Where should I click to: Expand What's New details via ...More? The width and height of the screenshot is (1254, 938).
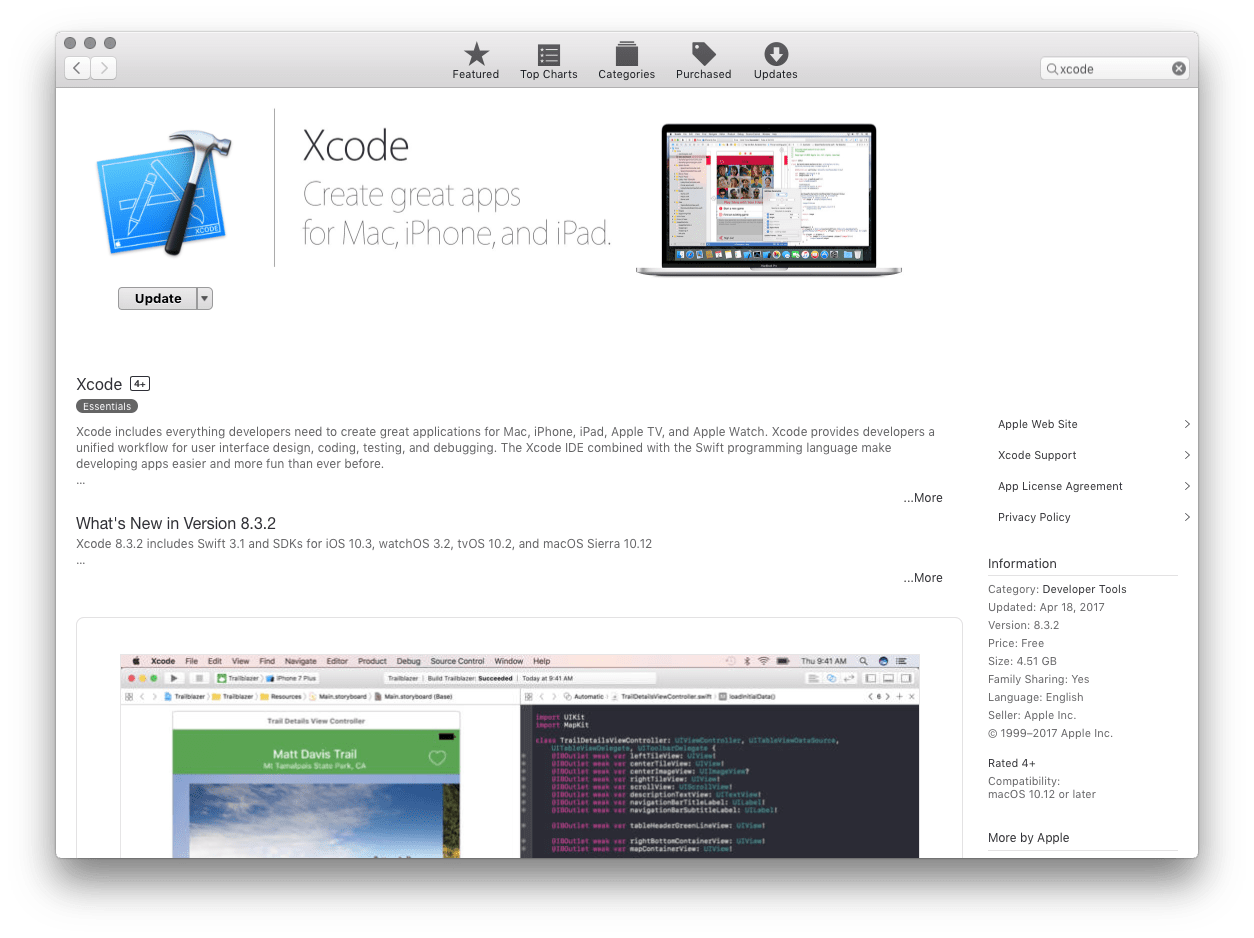[x=922, y=577]
